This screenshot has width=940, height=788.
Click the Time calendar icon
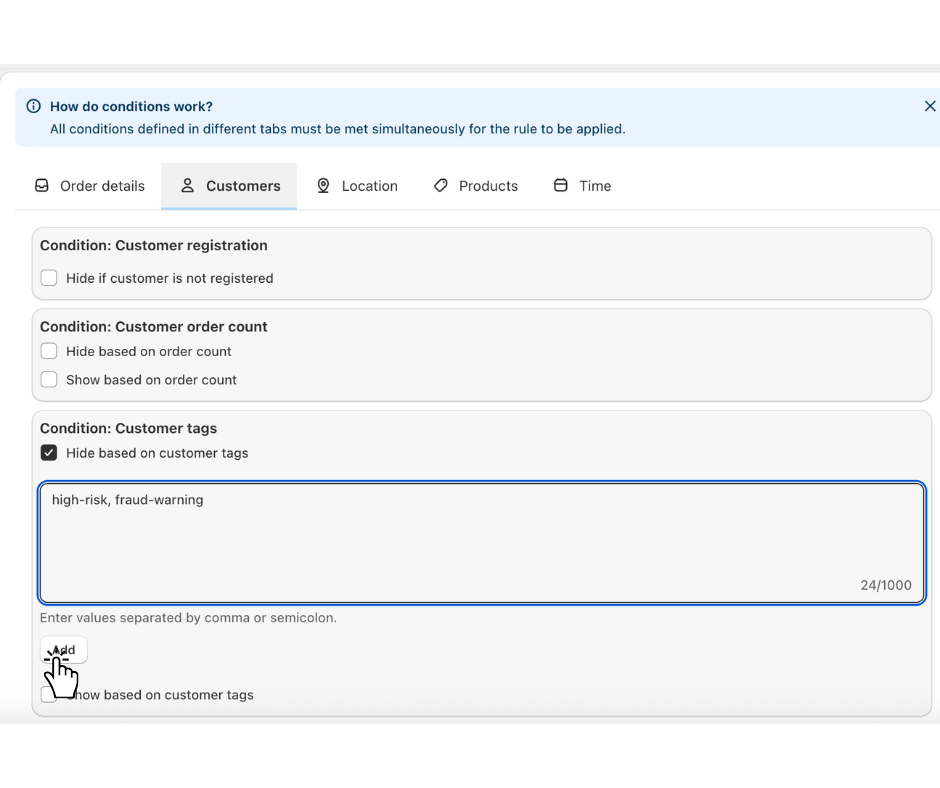pos(561,186)
